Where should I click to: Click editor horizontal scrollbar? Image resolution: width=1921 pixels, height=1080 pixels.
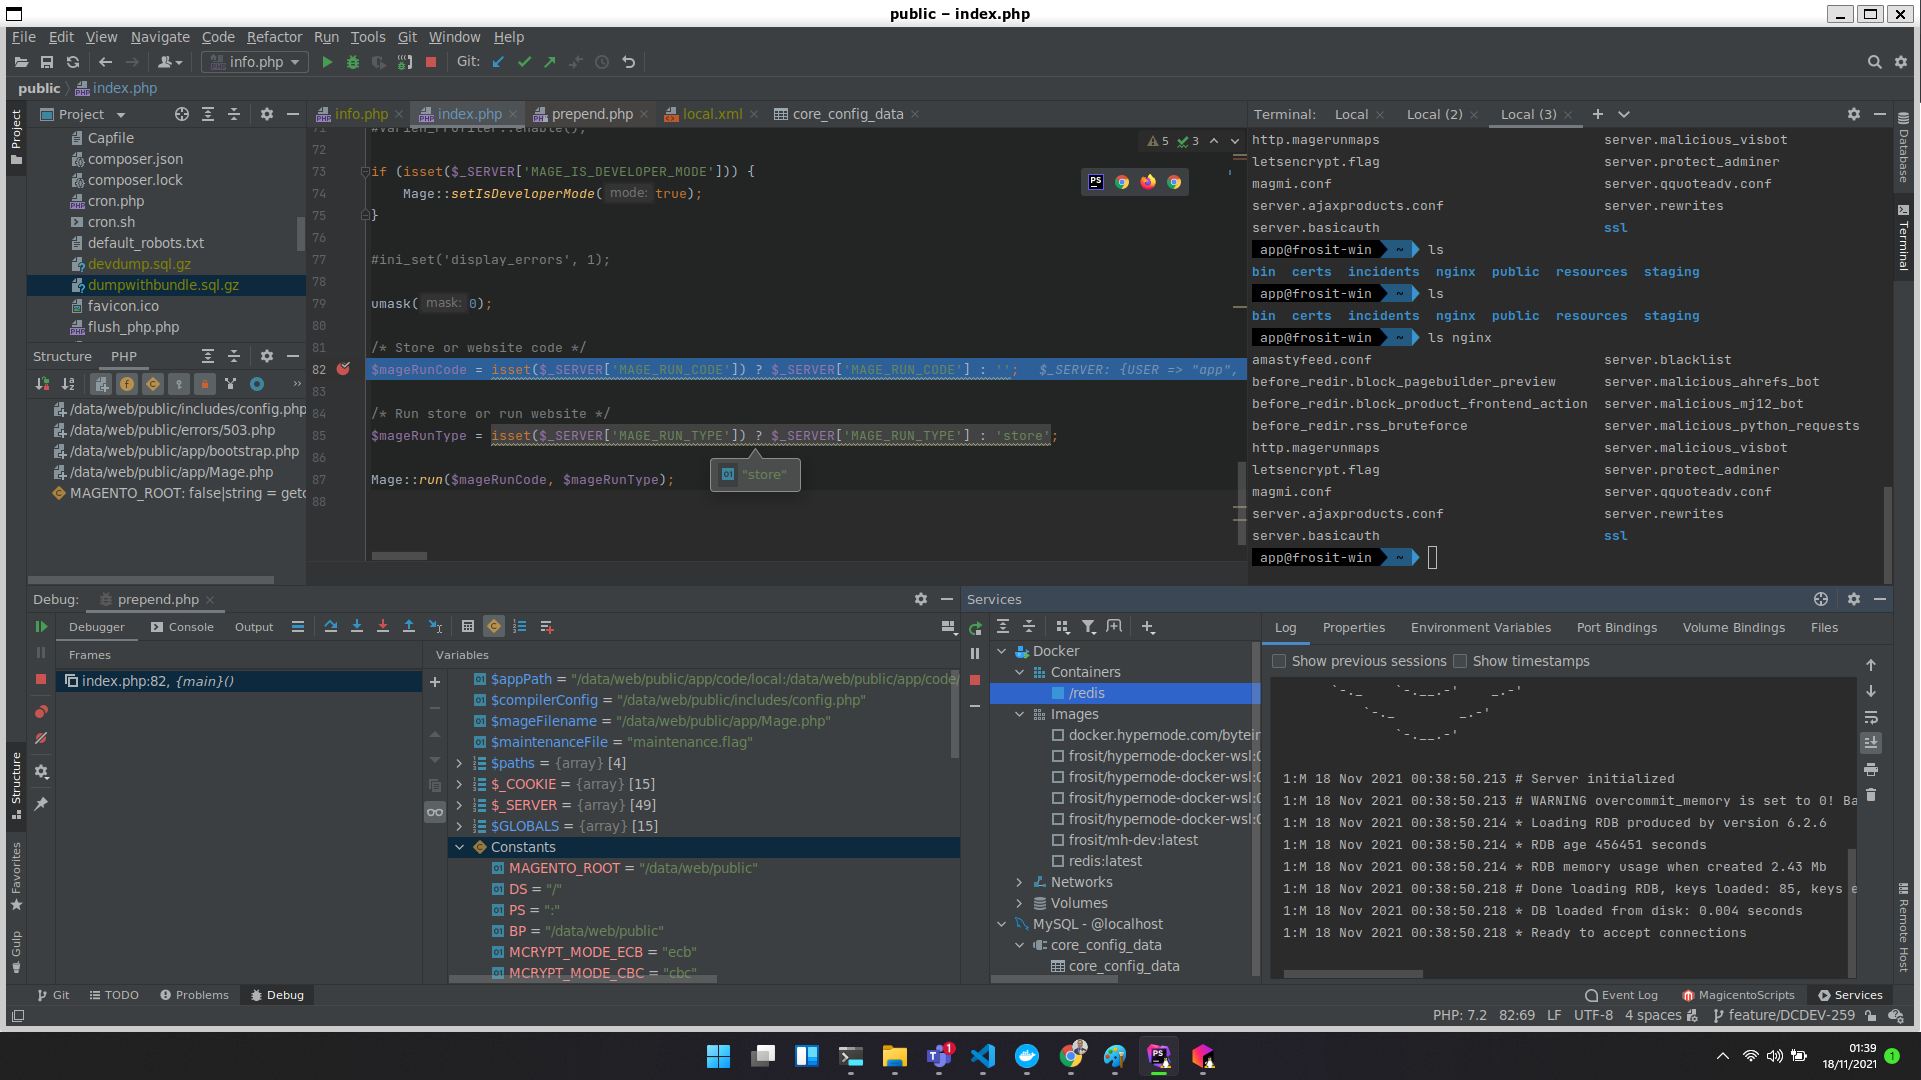399,556
